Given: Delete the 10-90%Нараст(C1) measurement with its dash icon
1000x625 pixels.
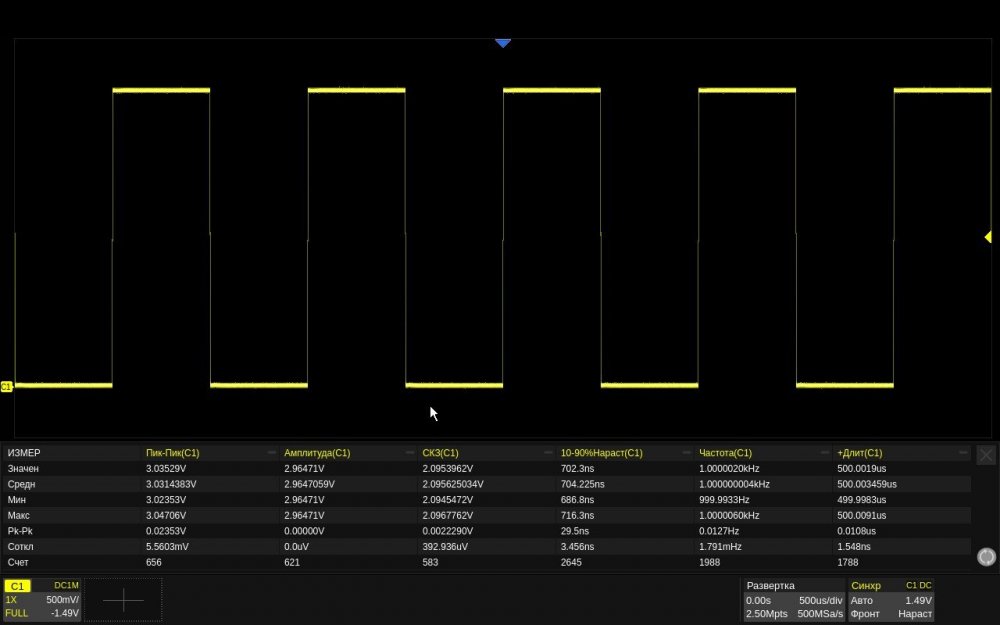Looking at the screenshot, I should (688, 453).
